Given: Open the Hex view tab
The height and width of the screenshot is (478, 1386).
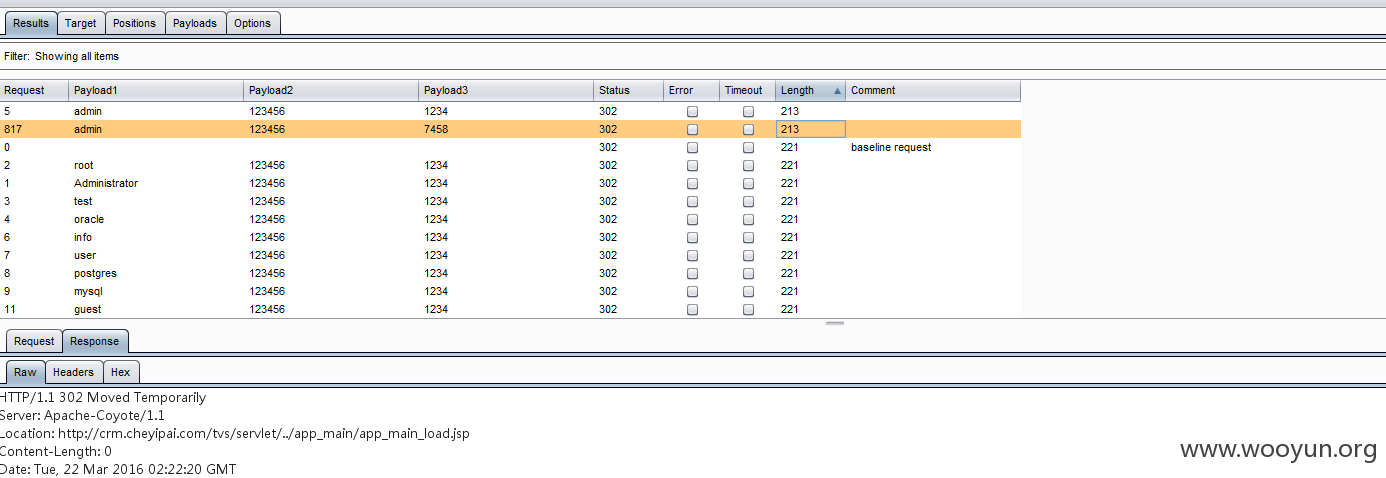Looking at the screenshot, I should point(121,372).
